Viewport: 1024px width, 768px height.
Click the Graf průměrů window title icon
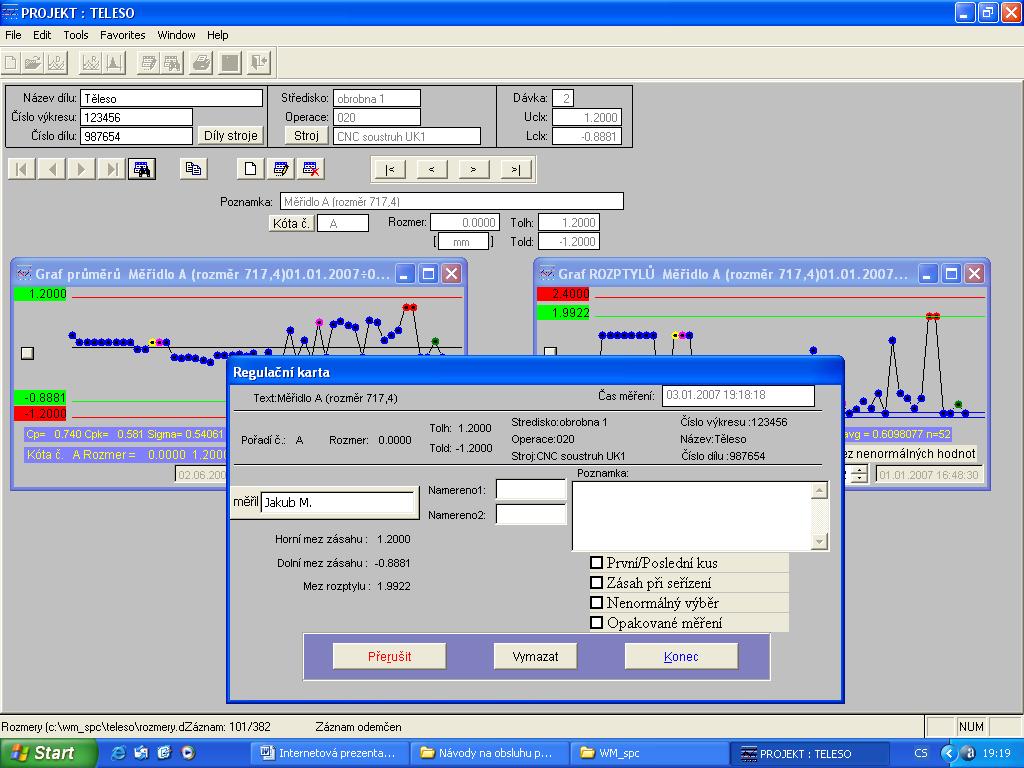24,274
